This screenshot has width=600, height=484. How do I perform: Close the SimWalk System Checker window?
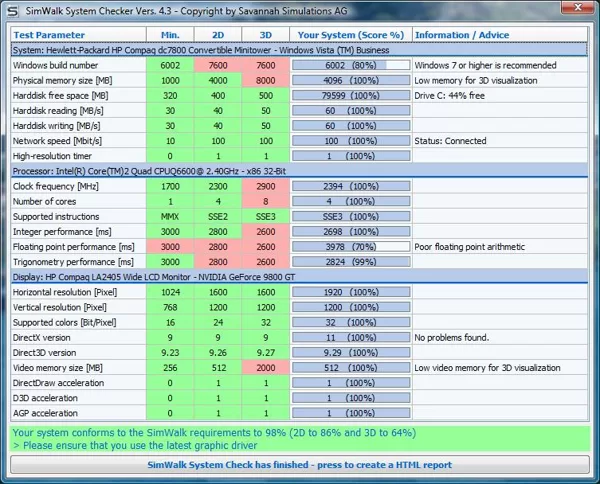pyautogui.click(x=578, y=7)
